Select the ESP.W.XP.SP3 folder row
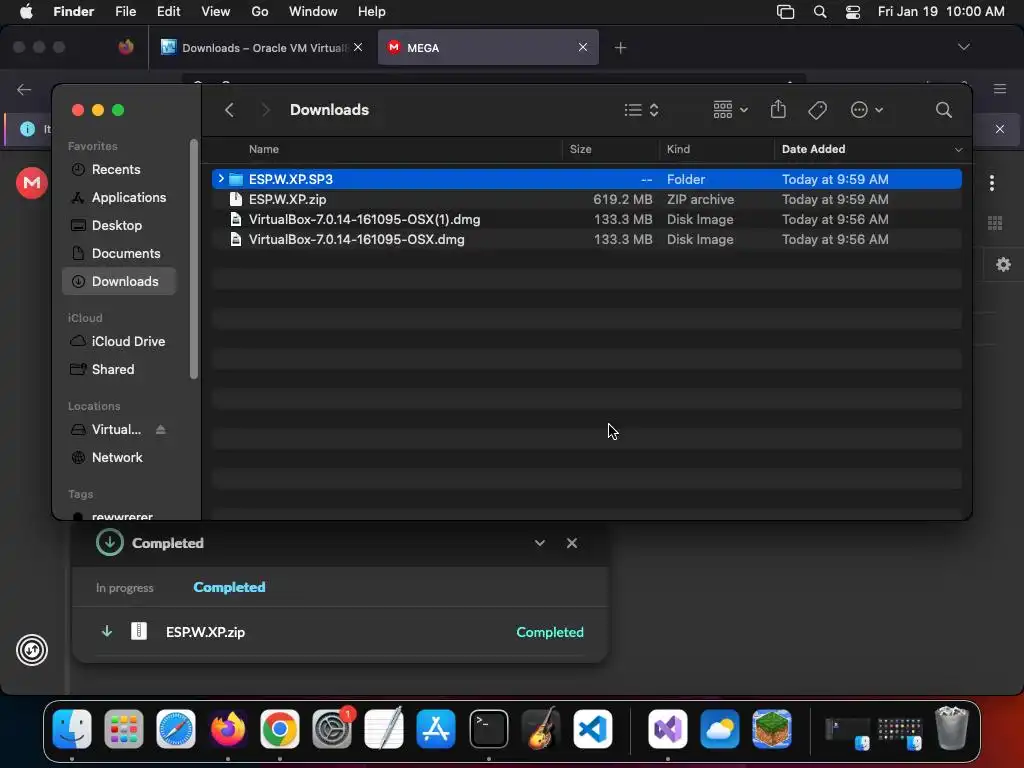The image size is (1024, 768). (586, 179)
